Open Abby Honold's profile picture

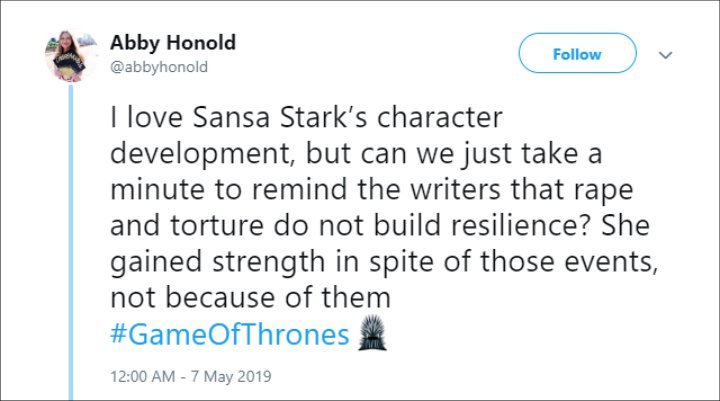70,56
